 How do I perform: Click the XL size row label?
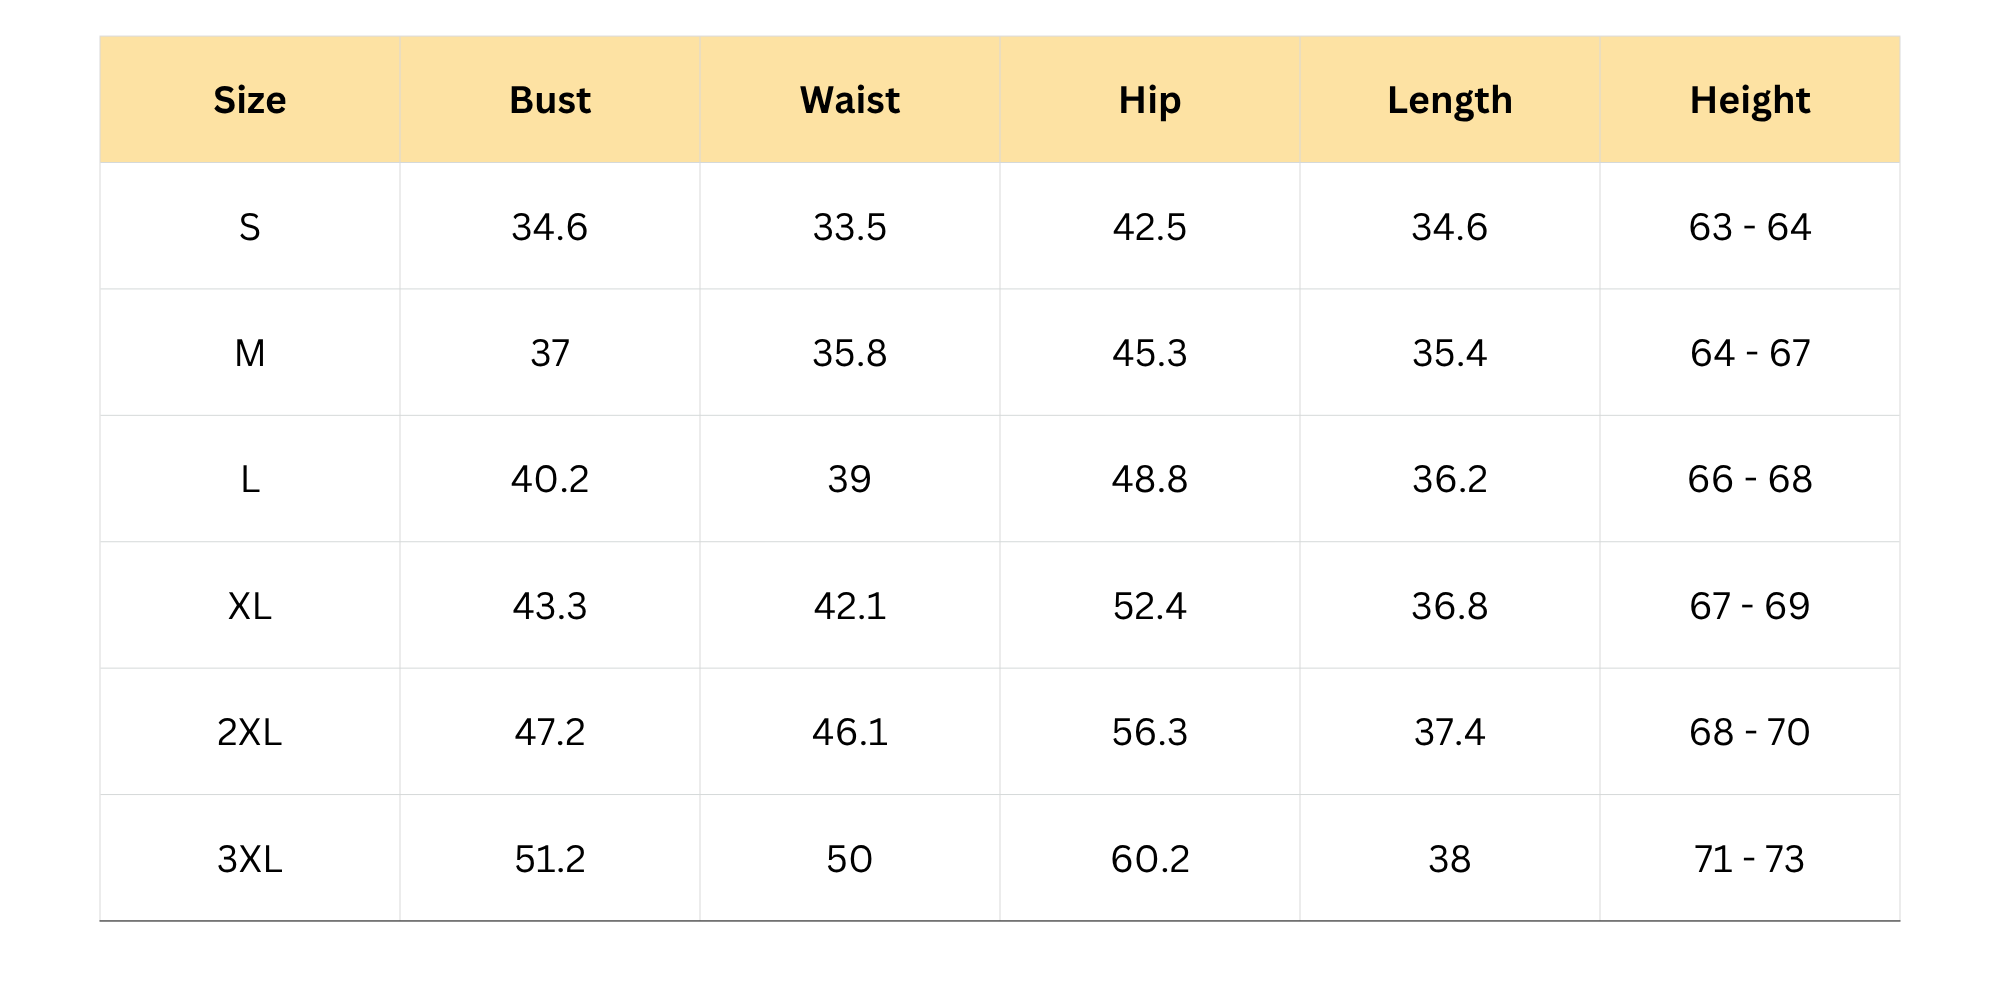pyautogui.click(x=250, y=606)
